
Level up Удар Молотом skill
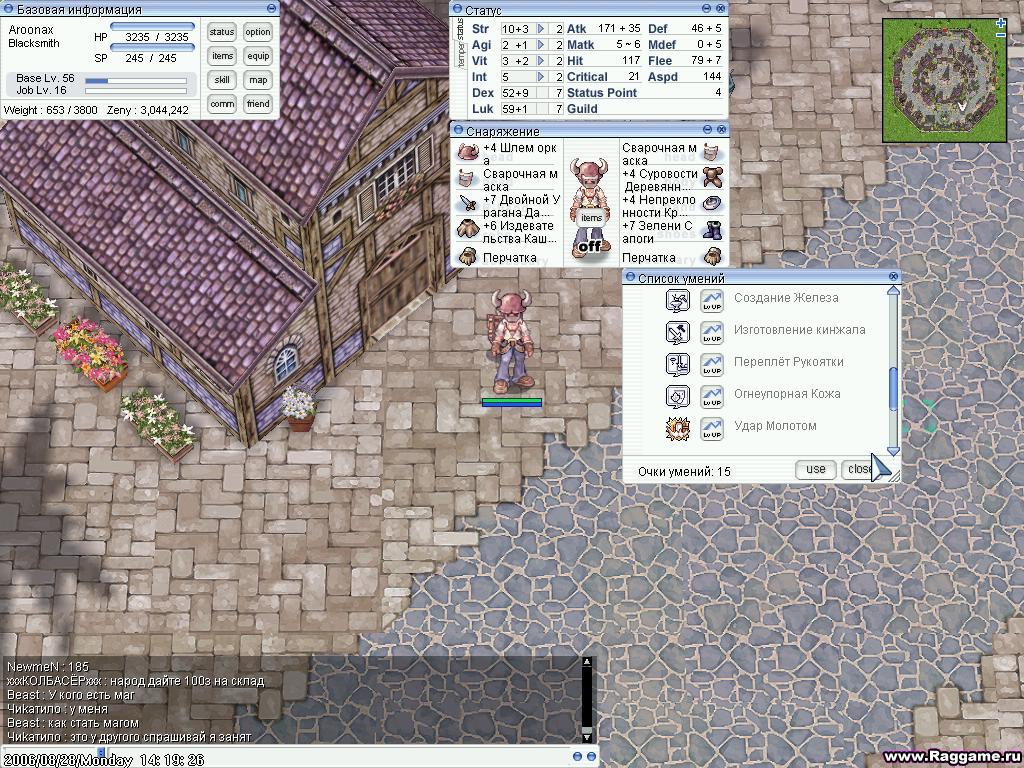pos(712,429)
